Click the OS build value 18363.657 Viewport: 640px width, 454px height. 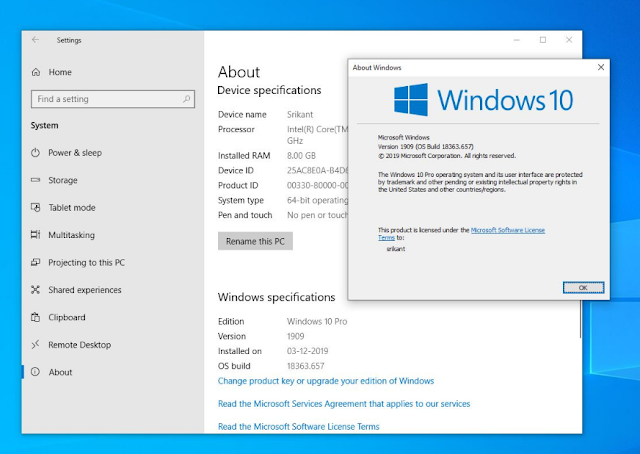point(306,366)
